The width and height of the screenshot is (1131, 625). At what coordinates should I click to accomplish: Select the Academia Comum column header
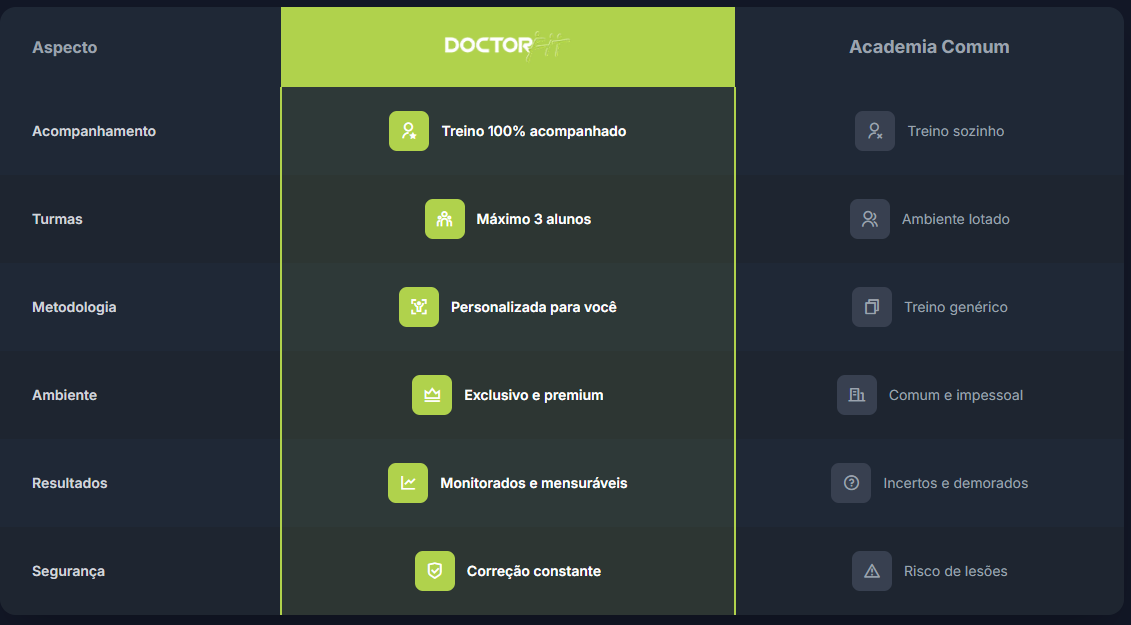coord(929,47)
